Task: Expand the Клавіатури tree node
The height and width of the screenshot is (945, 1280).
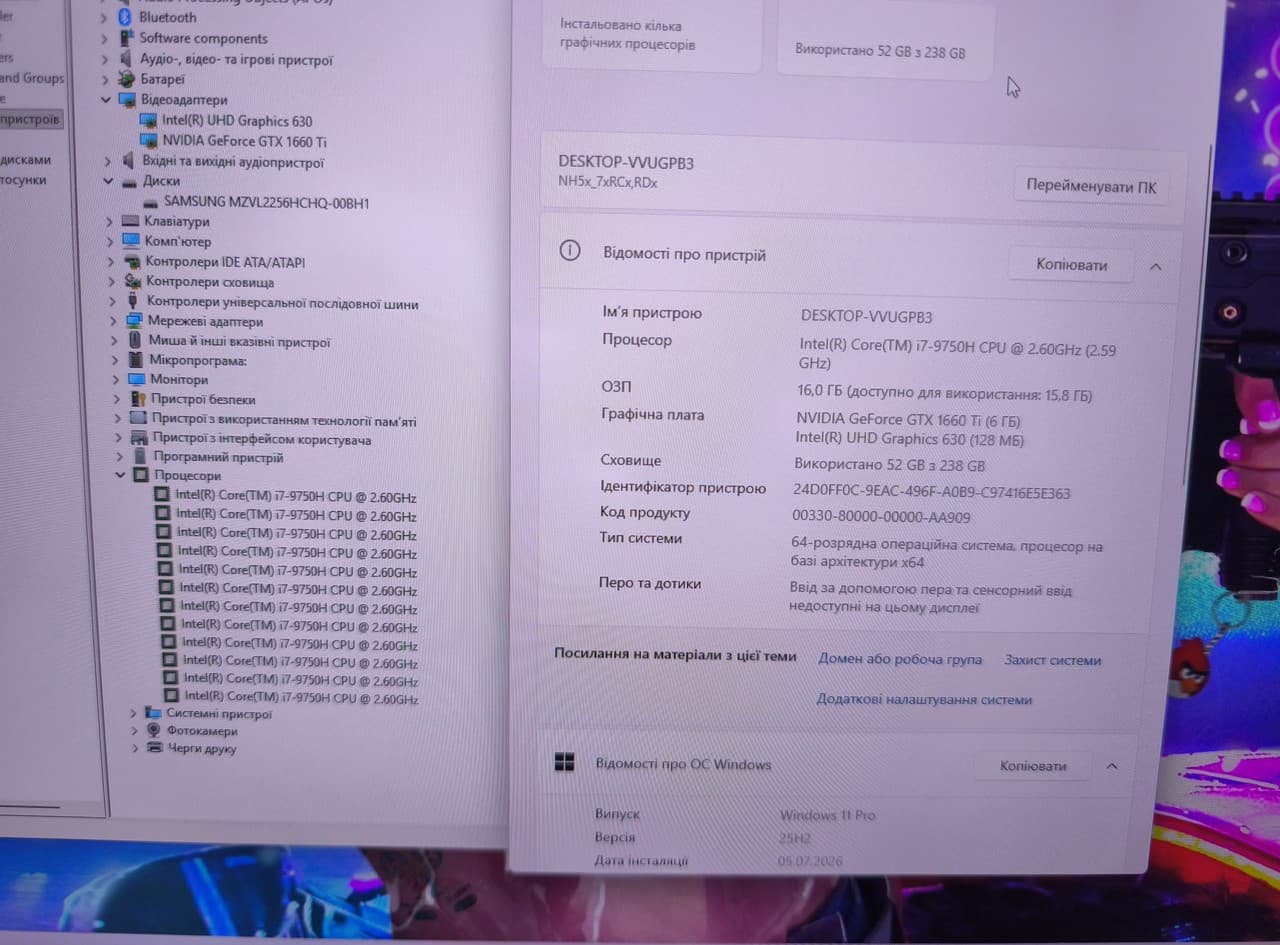Action: pyautogui.click(x=110, y=222)
